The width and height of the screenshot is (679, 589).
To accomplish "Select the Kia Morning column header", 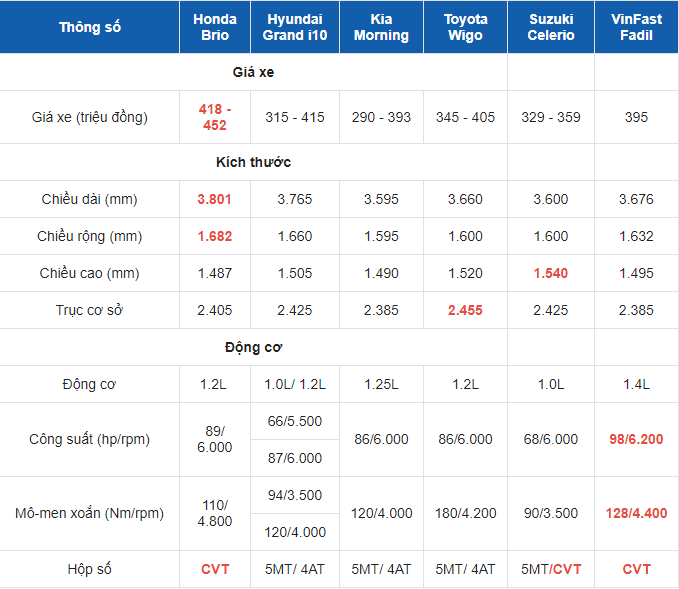I will coord(381,27).
